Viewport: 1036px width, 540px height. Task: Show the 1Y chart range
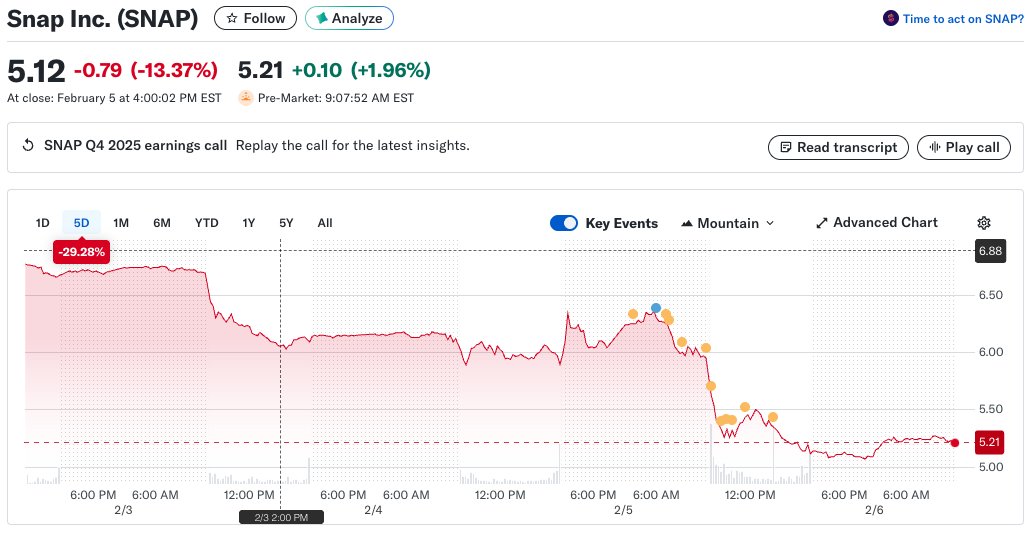tap(248, 223)
